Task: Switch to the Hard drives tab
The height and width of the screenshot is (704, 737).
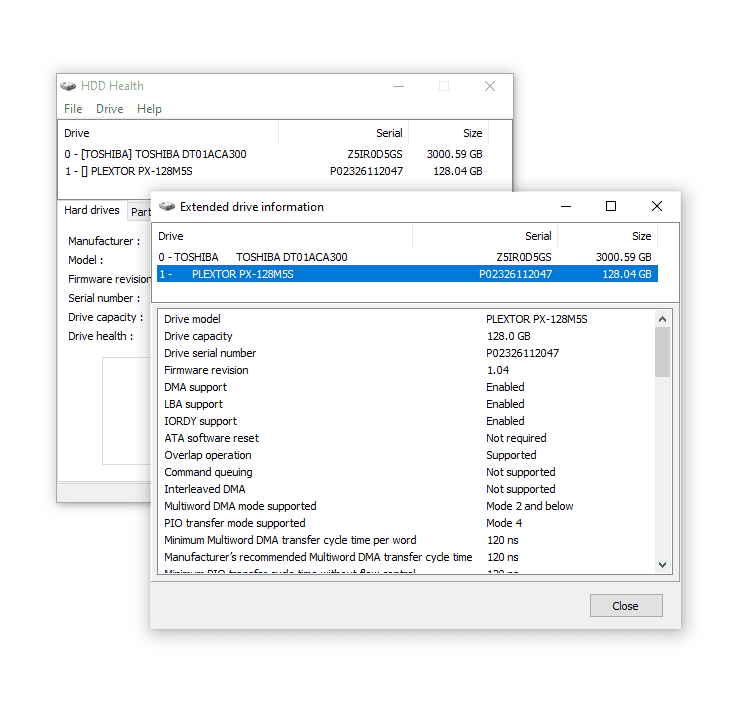Action: point(92,210)
